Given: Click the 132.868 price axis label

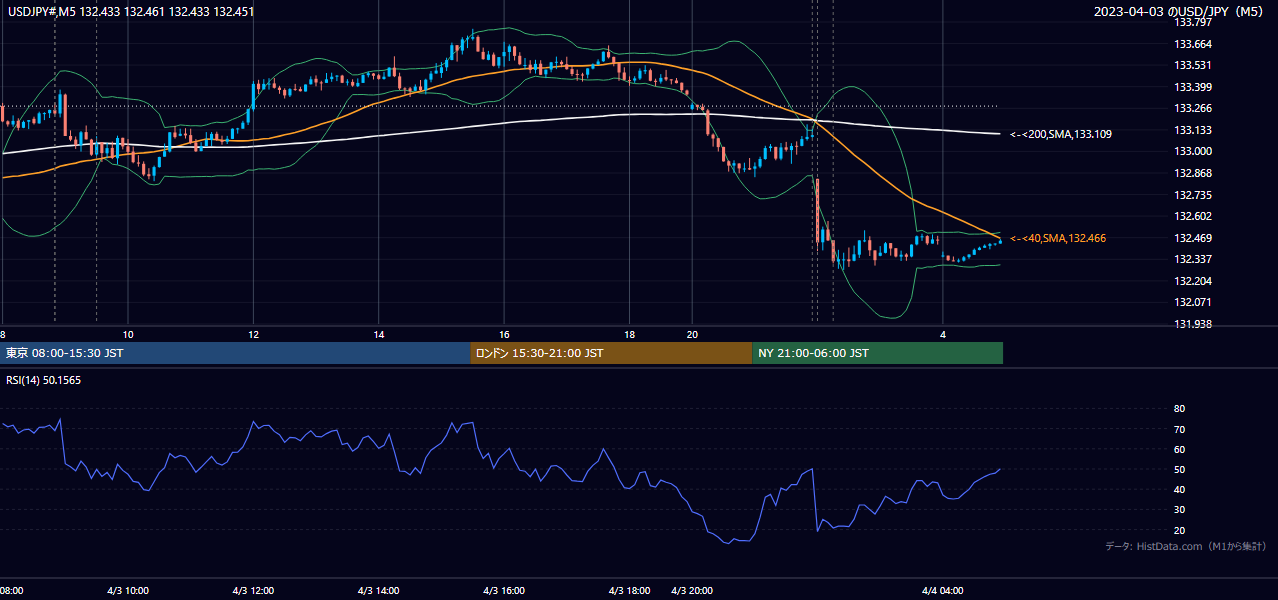Looking at the screenshot, I should 1192,173.
